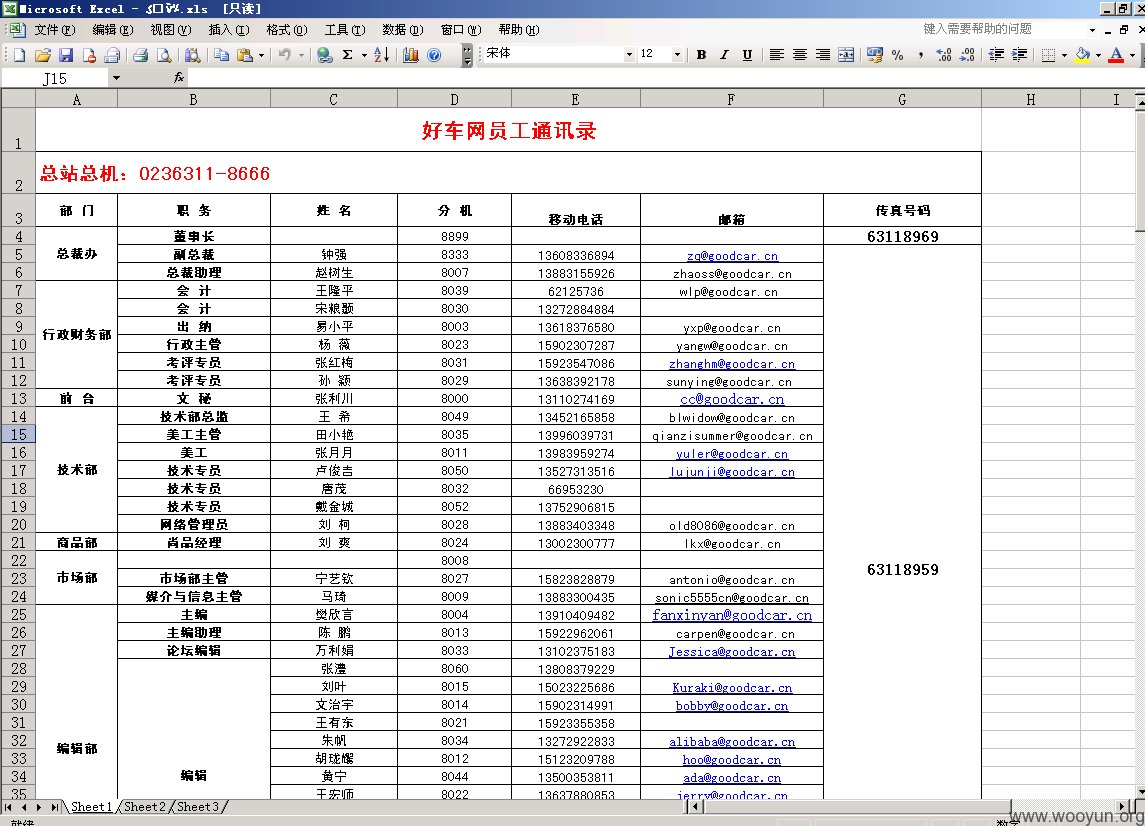The image size is (1145, 826).
Task: Align text right in the toolbar
Action: click(823, 55)
